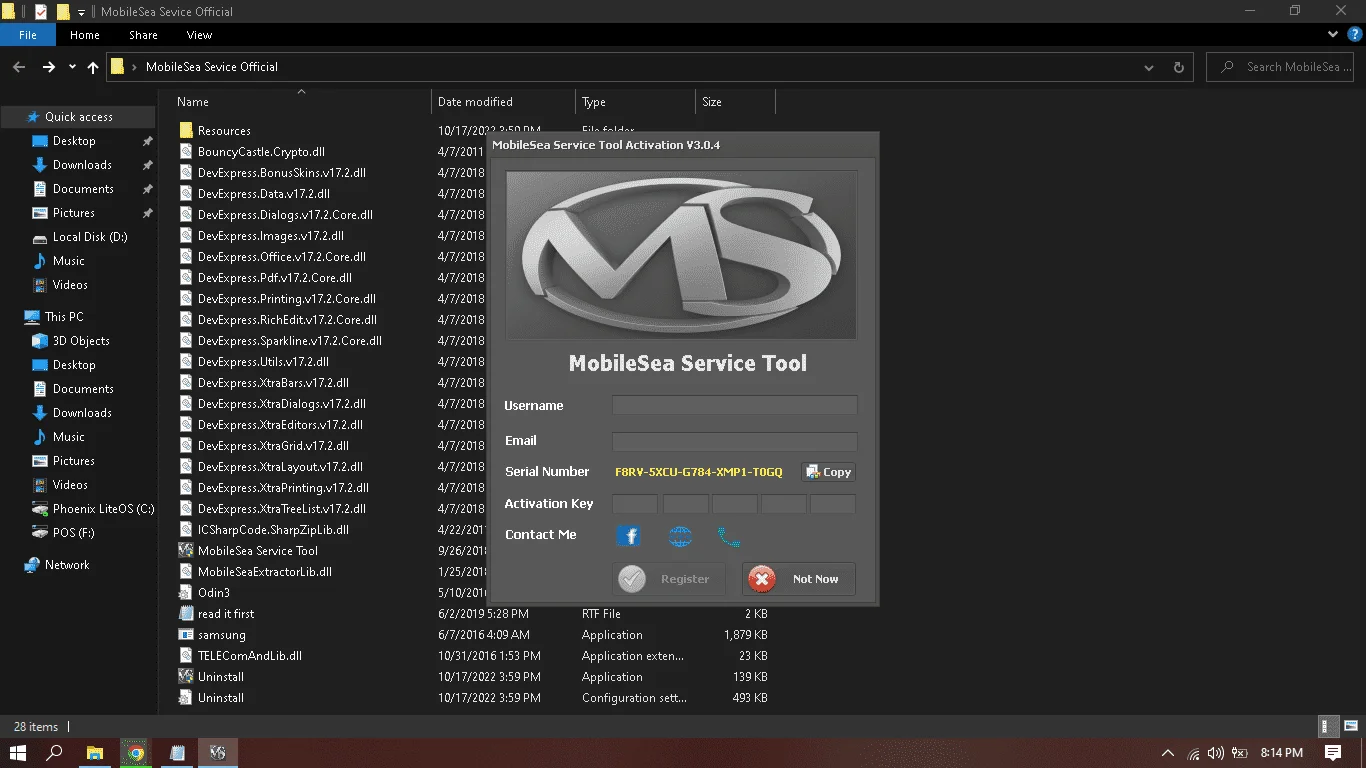Select the serial number text F8RV-5XCU-G784-XMP1-T0GQ
1366x768 pixels.
[x=699, y=472]
